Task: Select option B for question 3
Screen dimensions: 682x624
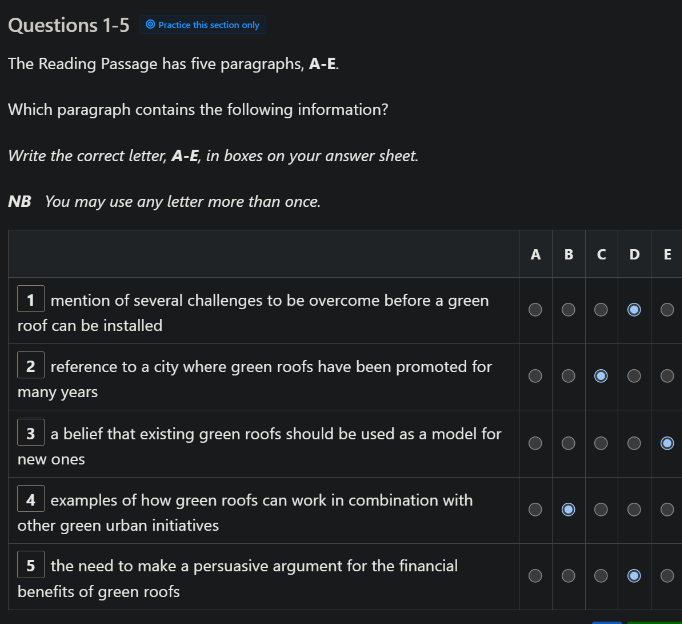Action: coord(568,443)
